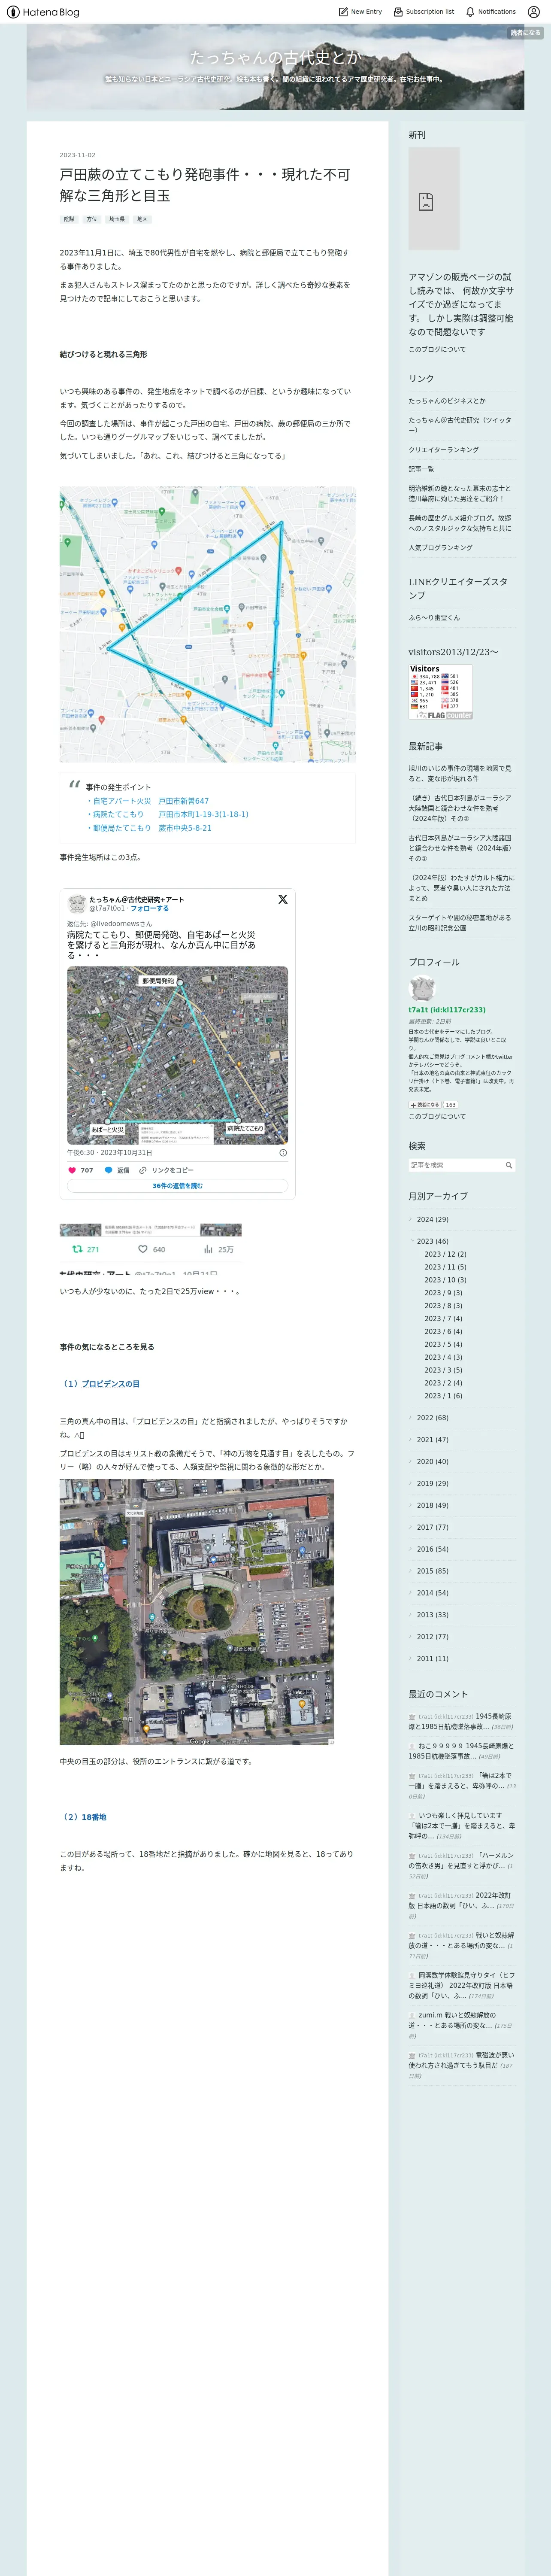This screenshot has height=2576, width=551.
Task: Click the profile avatar image
Action: coord(422,988)
